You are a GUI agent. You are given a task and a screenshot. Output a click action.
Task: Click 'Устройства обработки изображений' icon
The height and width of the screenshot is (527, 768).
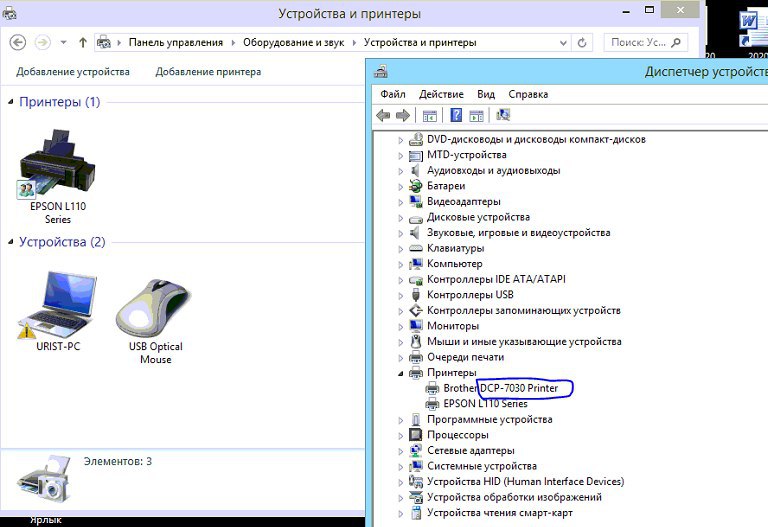point(416,498)
